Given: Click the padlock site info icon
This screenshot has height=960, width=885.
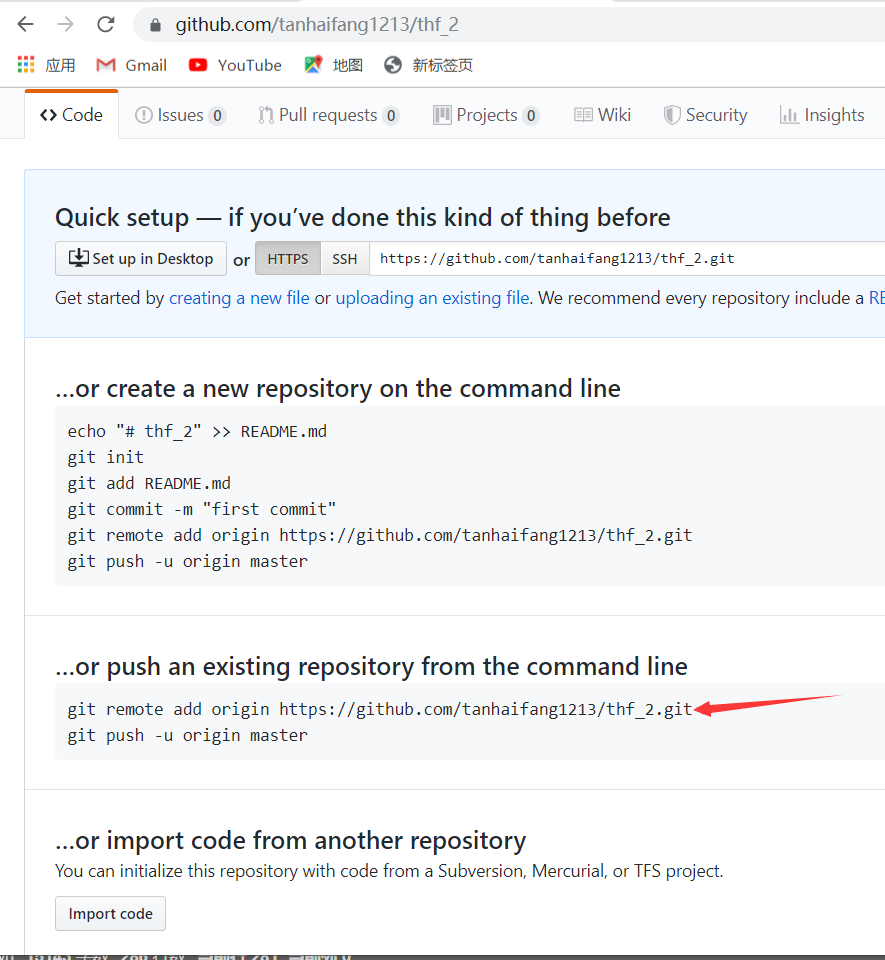Looking at the screenshot, I should coord(155,25).
